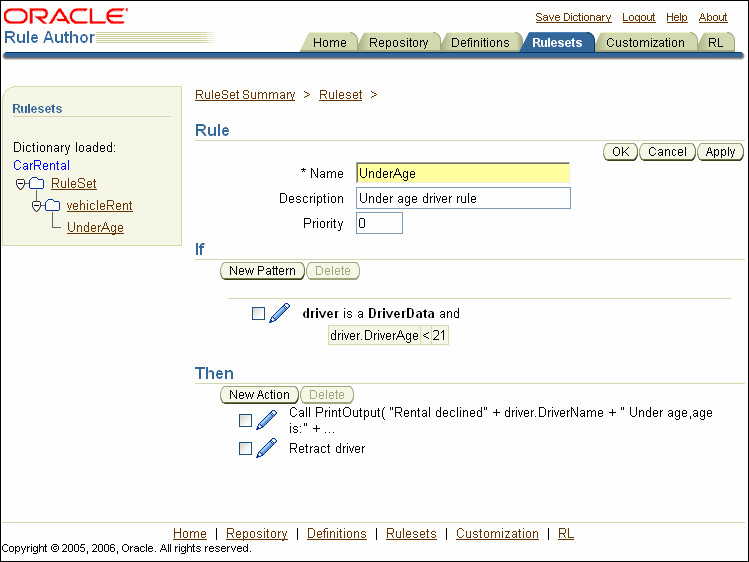Screen dimensions: 749x562
Task: Click the value 21 in condition
Action: (x=439, y=335)
